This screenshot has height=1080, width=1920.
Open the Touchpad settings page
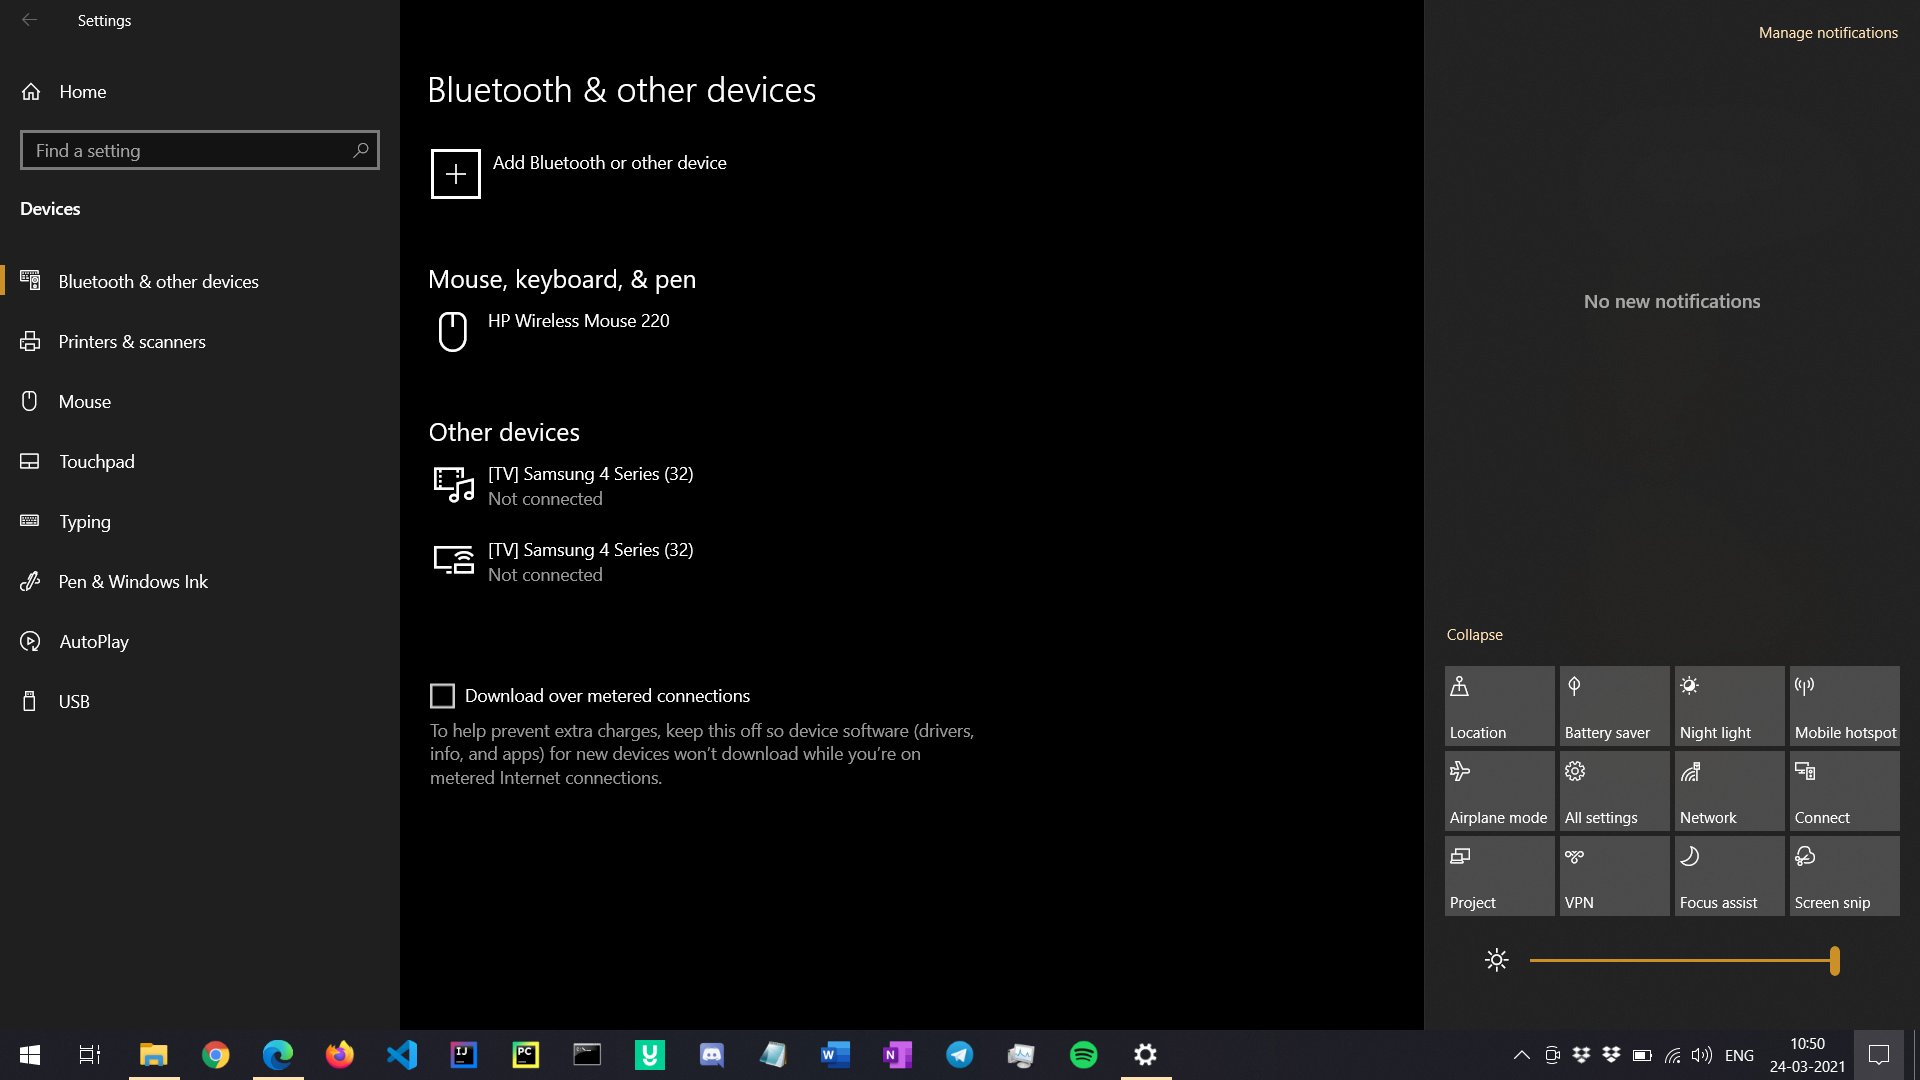[96, 462]
